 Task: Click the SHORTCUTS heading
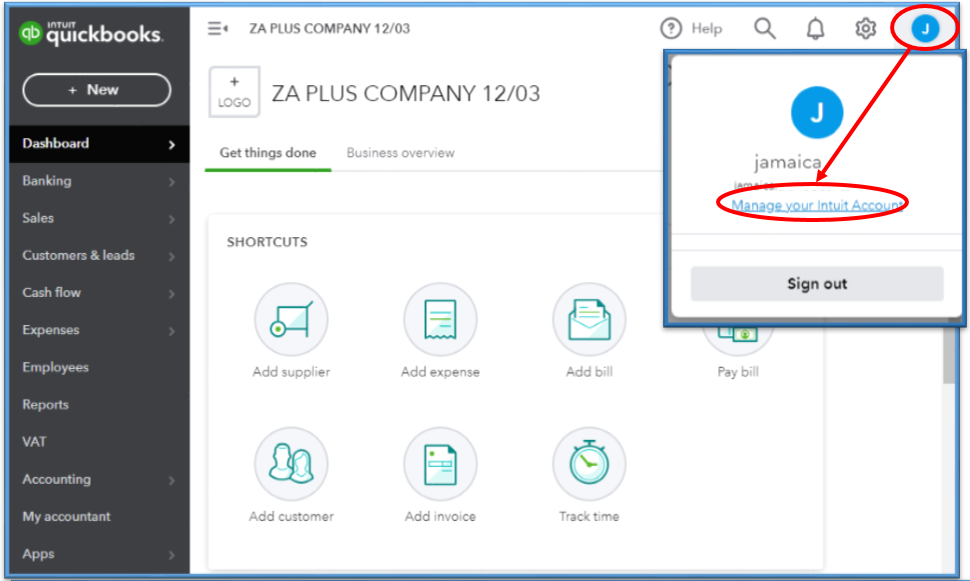pos(267,242)
